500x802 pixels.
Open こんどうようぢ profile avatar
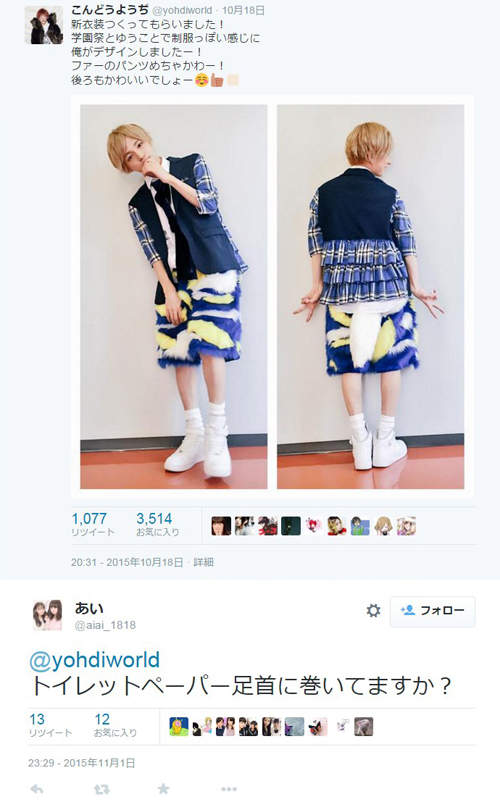tap(44, 25)
